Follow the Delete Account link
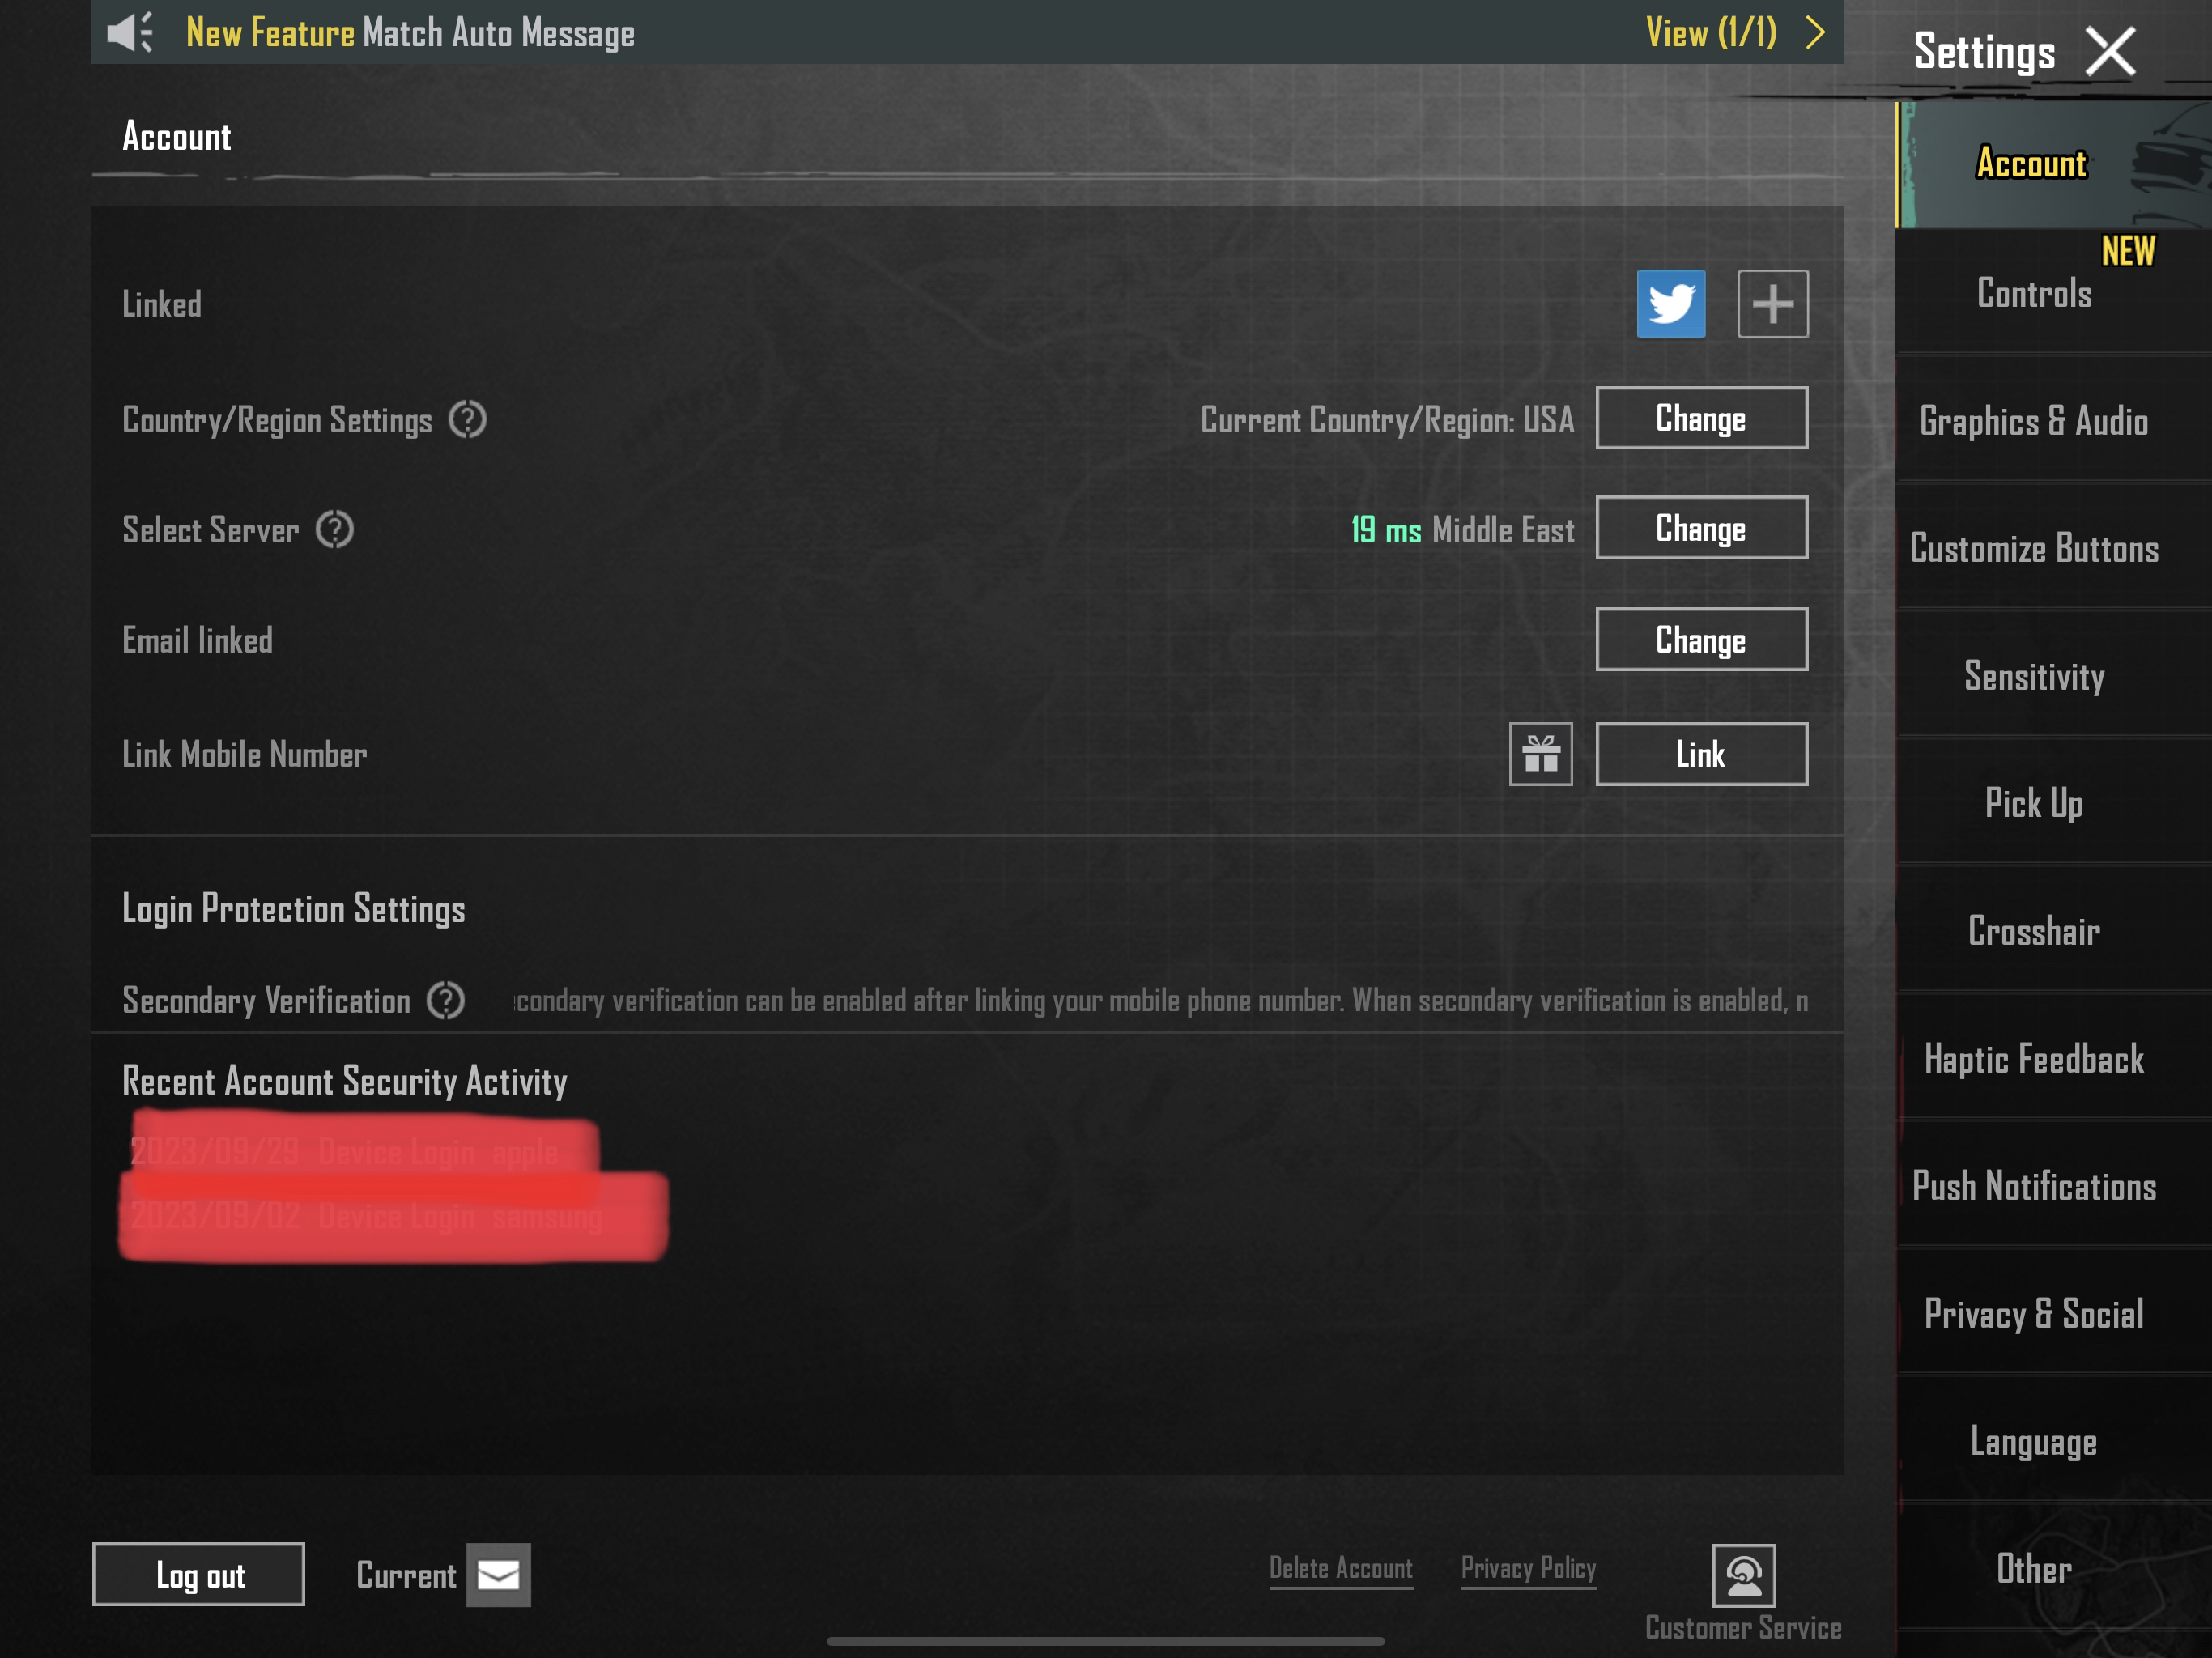Image resolution: width=2212 pixels, height=1658 pixels. pos(1340,1568)
